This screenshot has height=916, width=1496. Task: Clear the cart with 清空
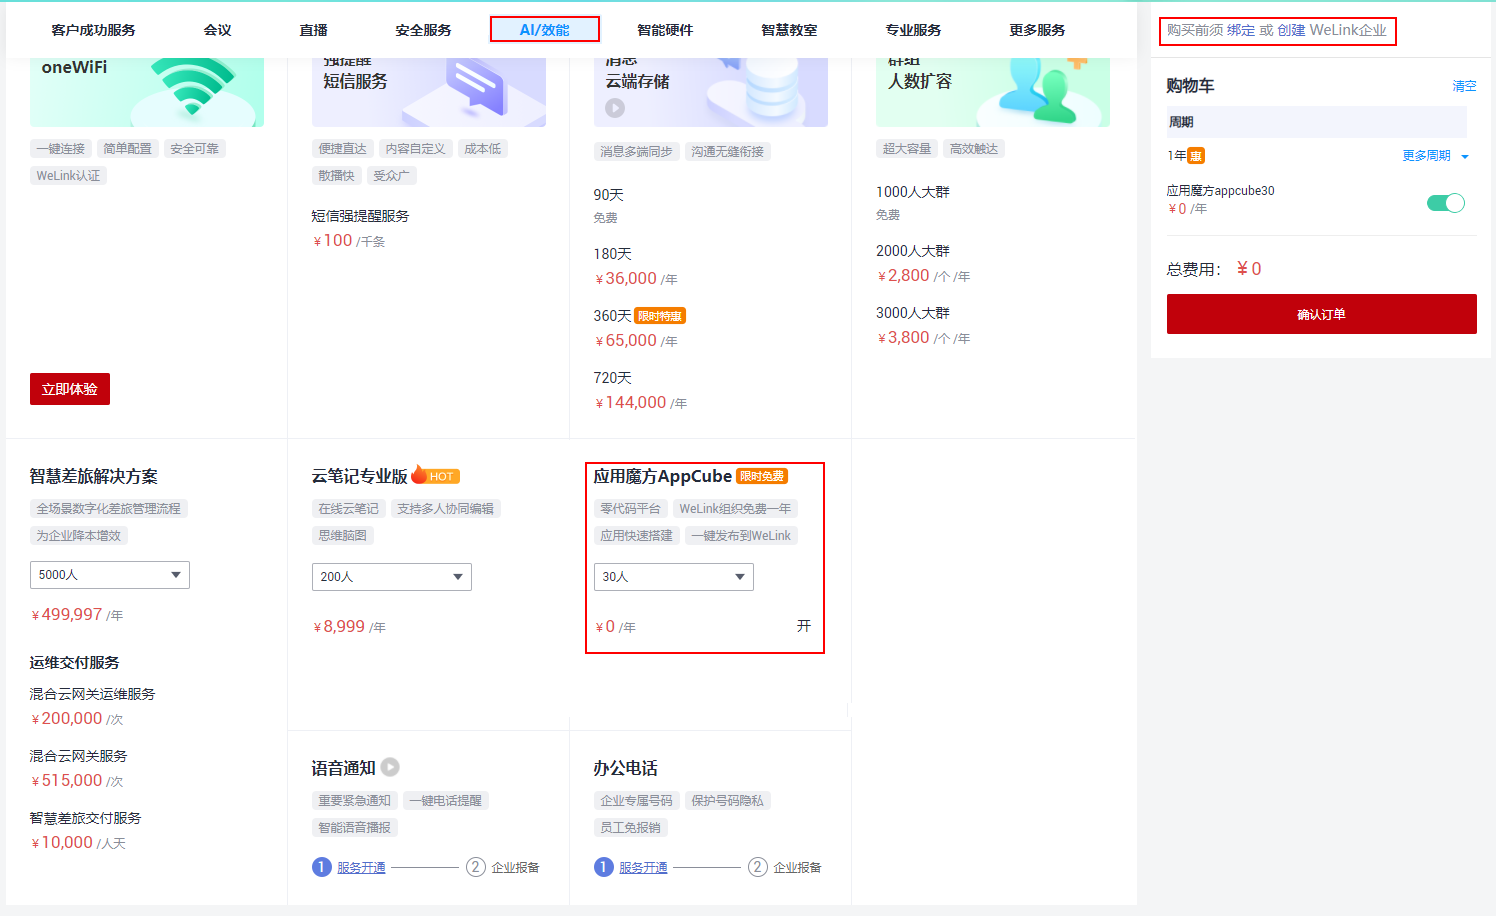pyautogui.click(x=1464, y=86)
